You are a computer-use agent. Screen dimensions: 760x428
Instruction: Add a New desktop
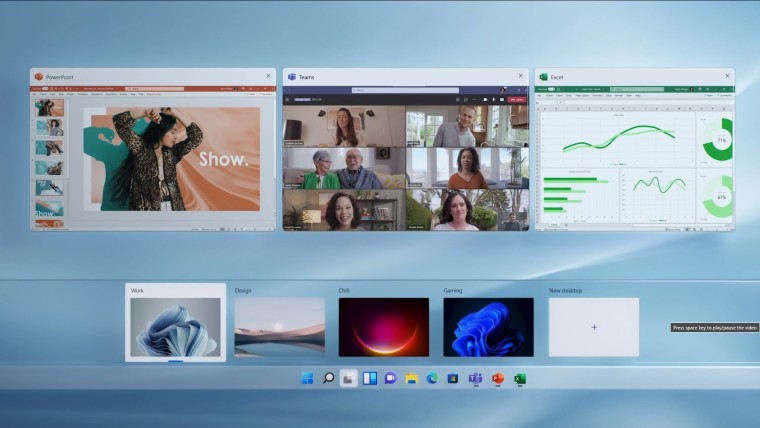pyautogui.click(x=593, y=327)
